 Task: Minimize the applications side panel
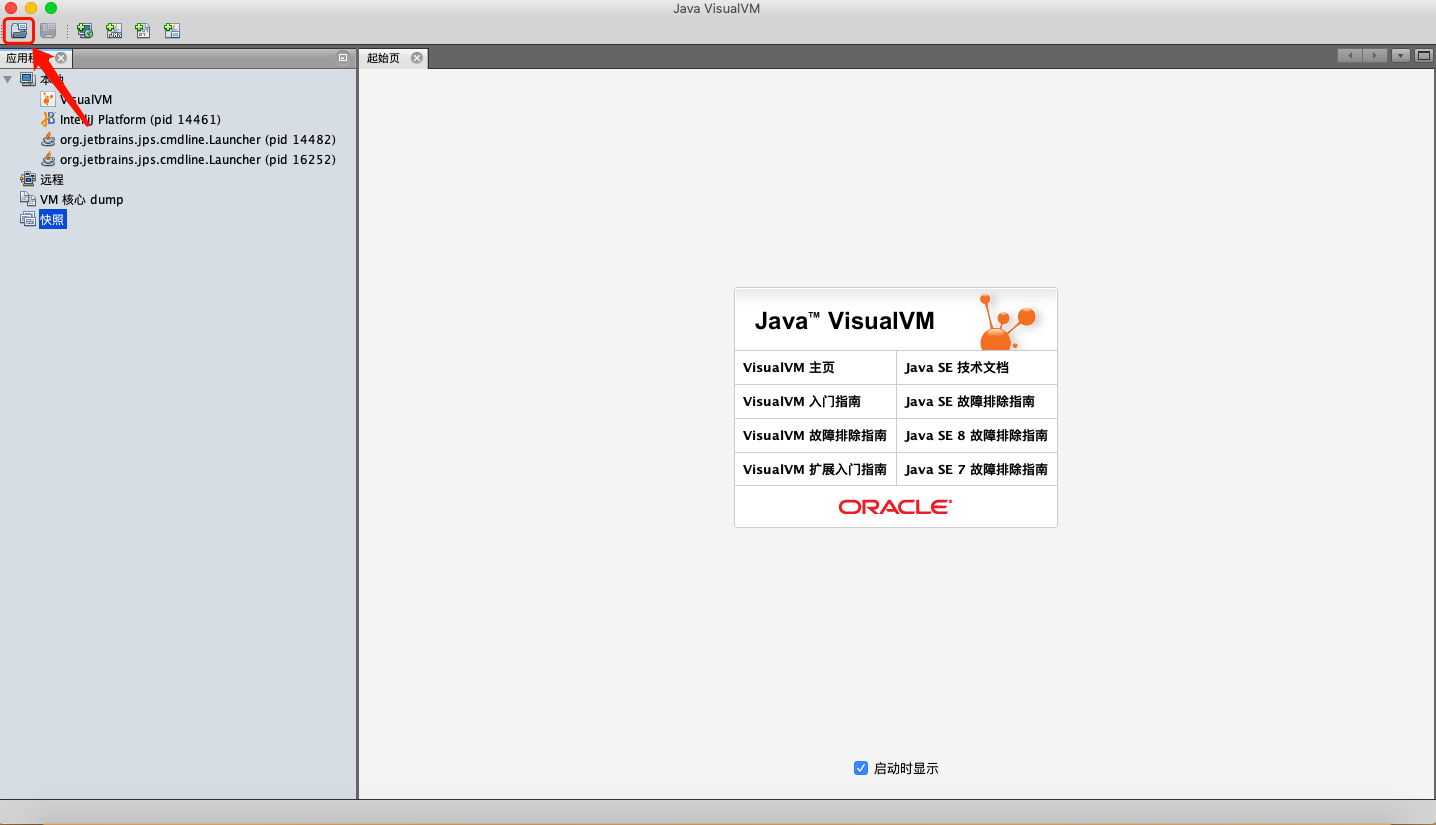(343, 58)
